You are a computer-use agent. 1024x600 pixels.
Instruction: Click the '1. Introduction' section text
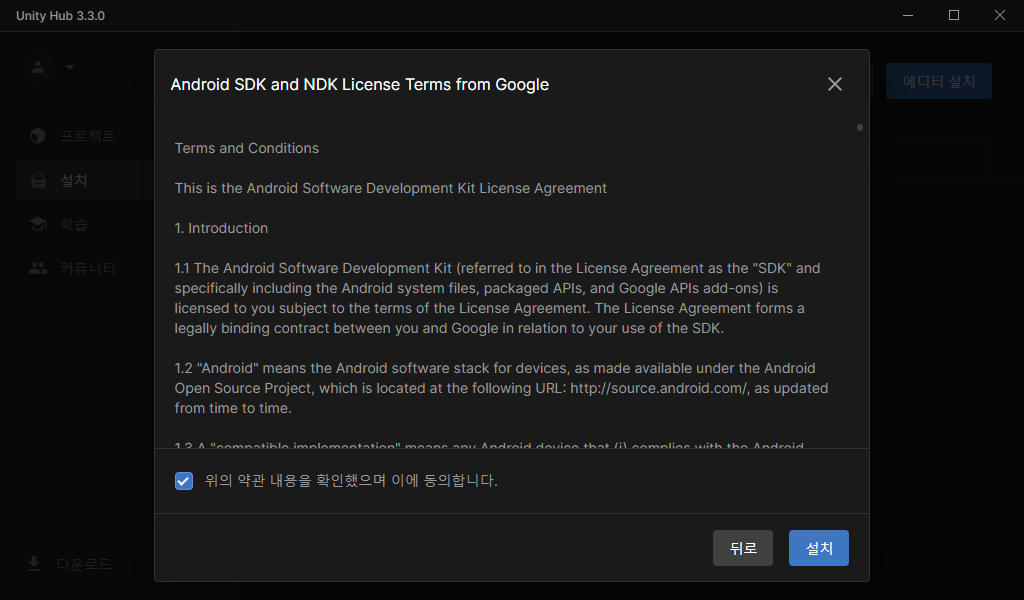point(221,228)
